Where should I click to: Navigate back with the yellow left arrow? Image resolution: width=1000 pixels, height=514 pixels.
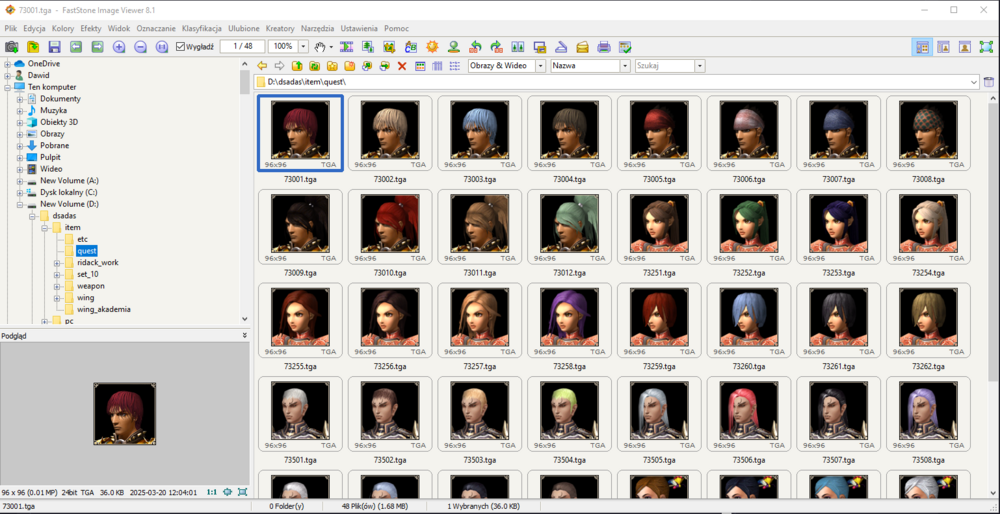click(x=261, y=66)
